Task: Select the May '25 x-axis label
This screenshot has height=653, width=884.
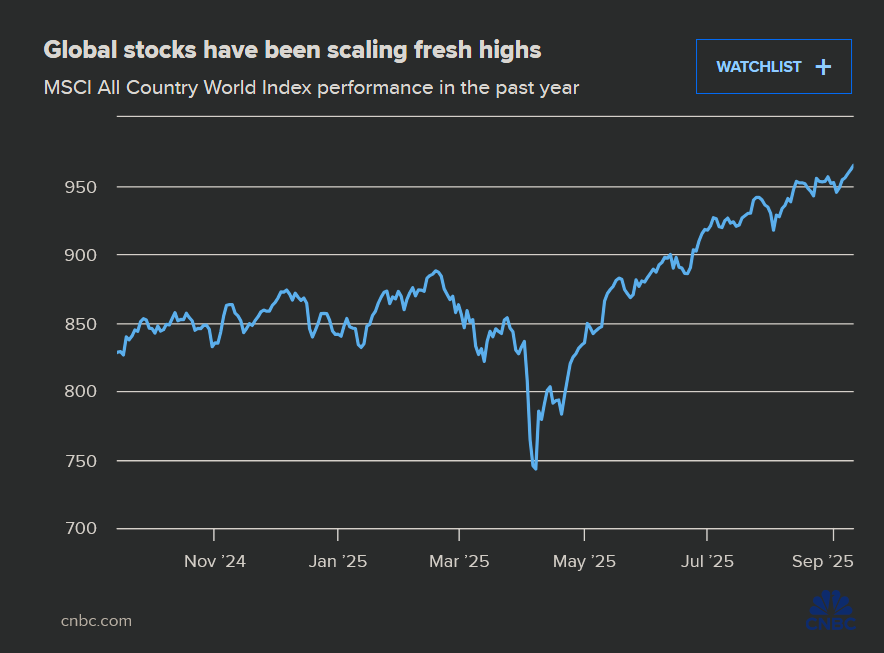Action: [x=583, y=561]
